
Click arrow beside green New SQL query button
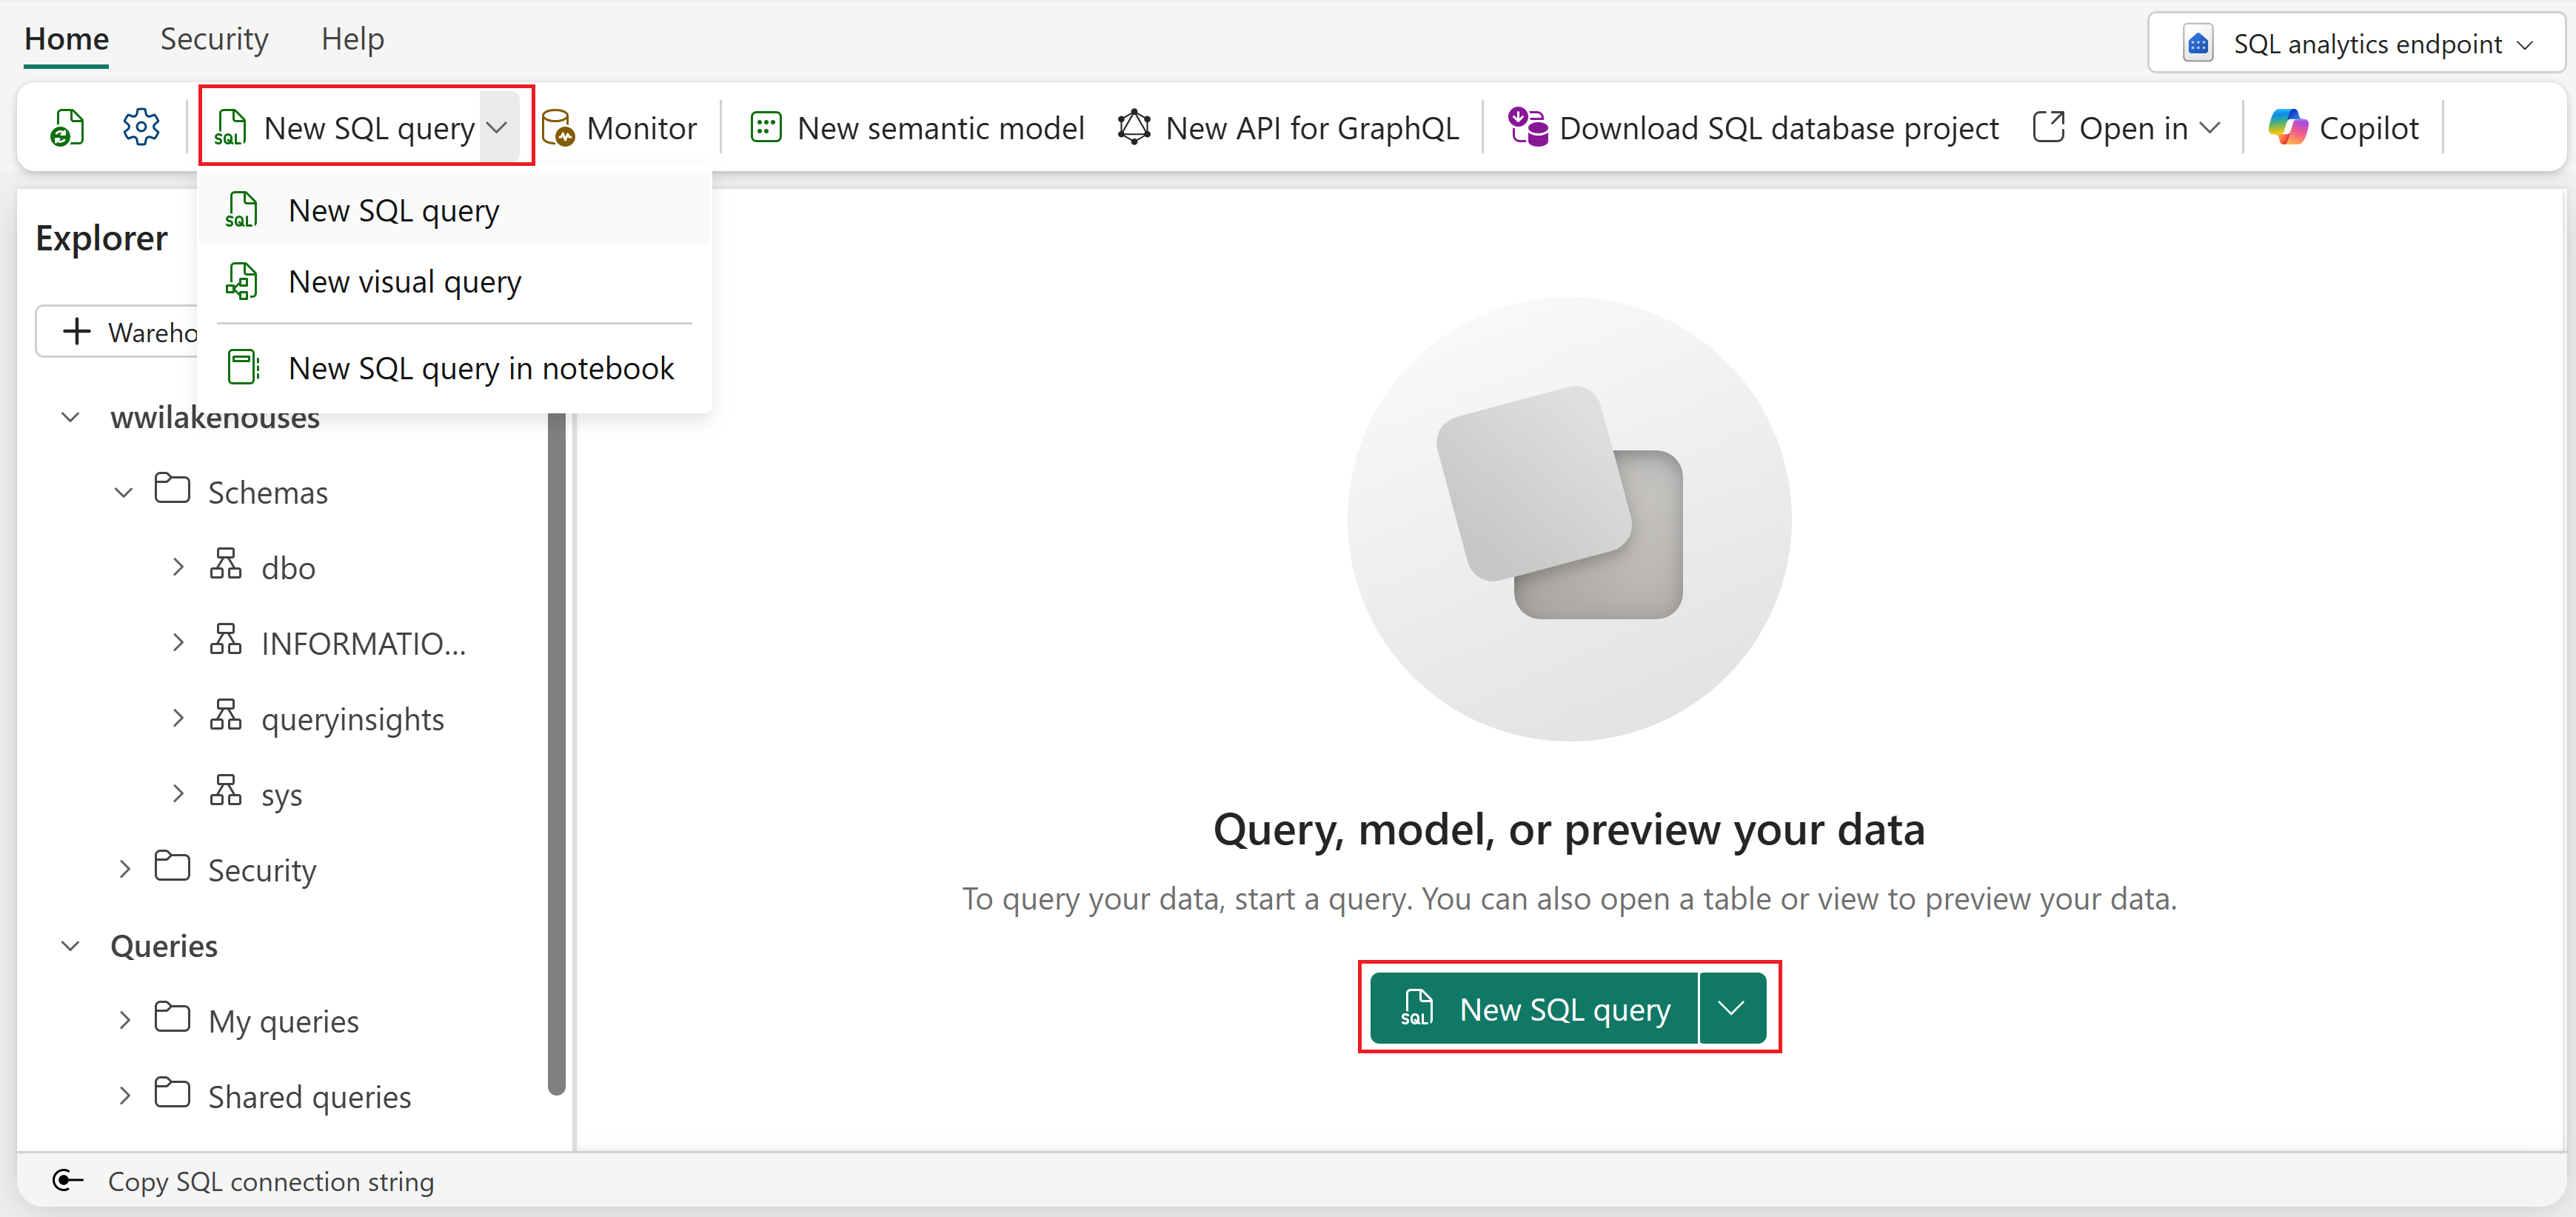1731,1008
